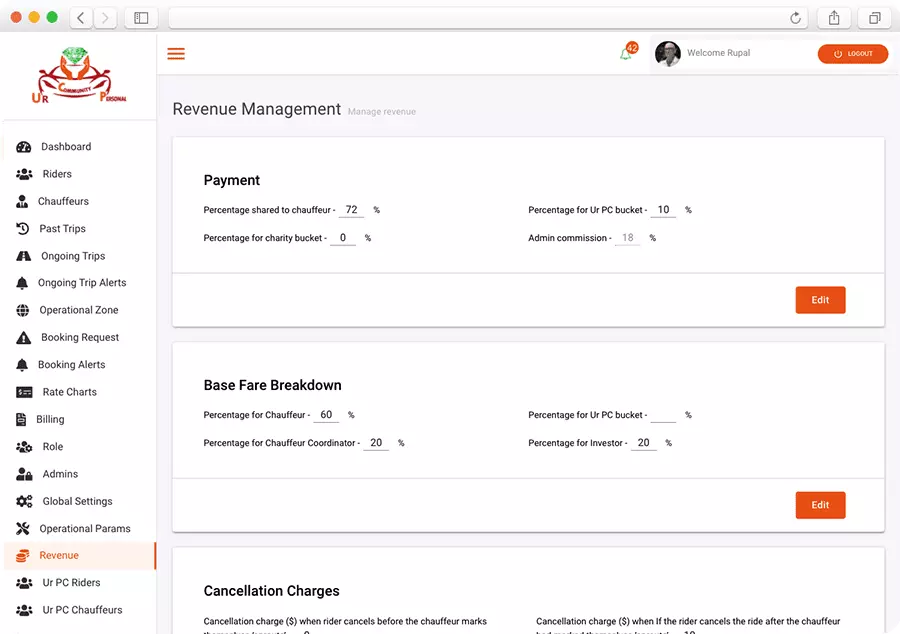Click the Revenue coins icon

coord(22,555)
